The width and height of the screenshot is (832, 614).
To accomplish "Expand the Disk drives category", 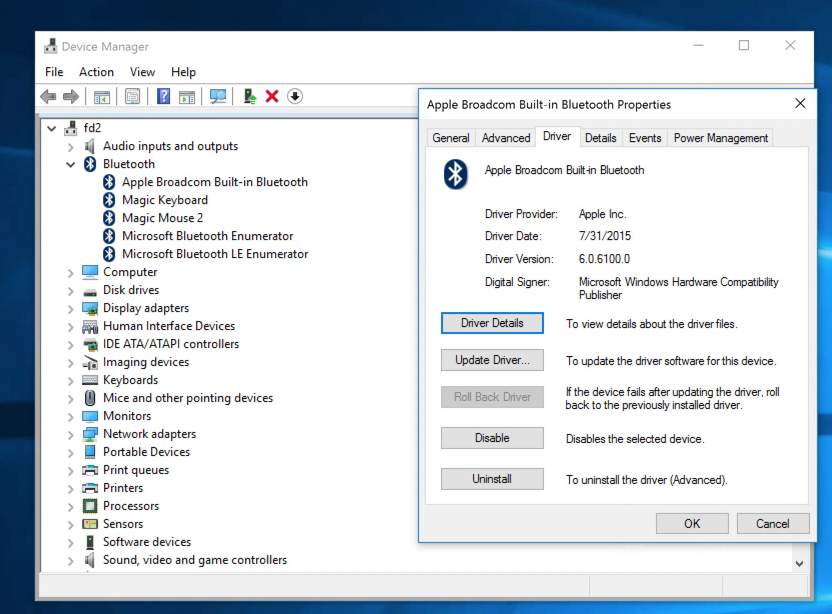I will (x=71, y=291).
